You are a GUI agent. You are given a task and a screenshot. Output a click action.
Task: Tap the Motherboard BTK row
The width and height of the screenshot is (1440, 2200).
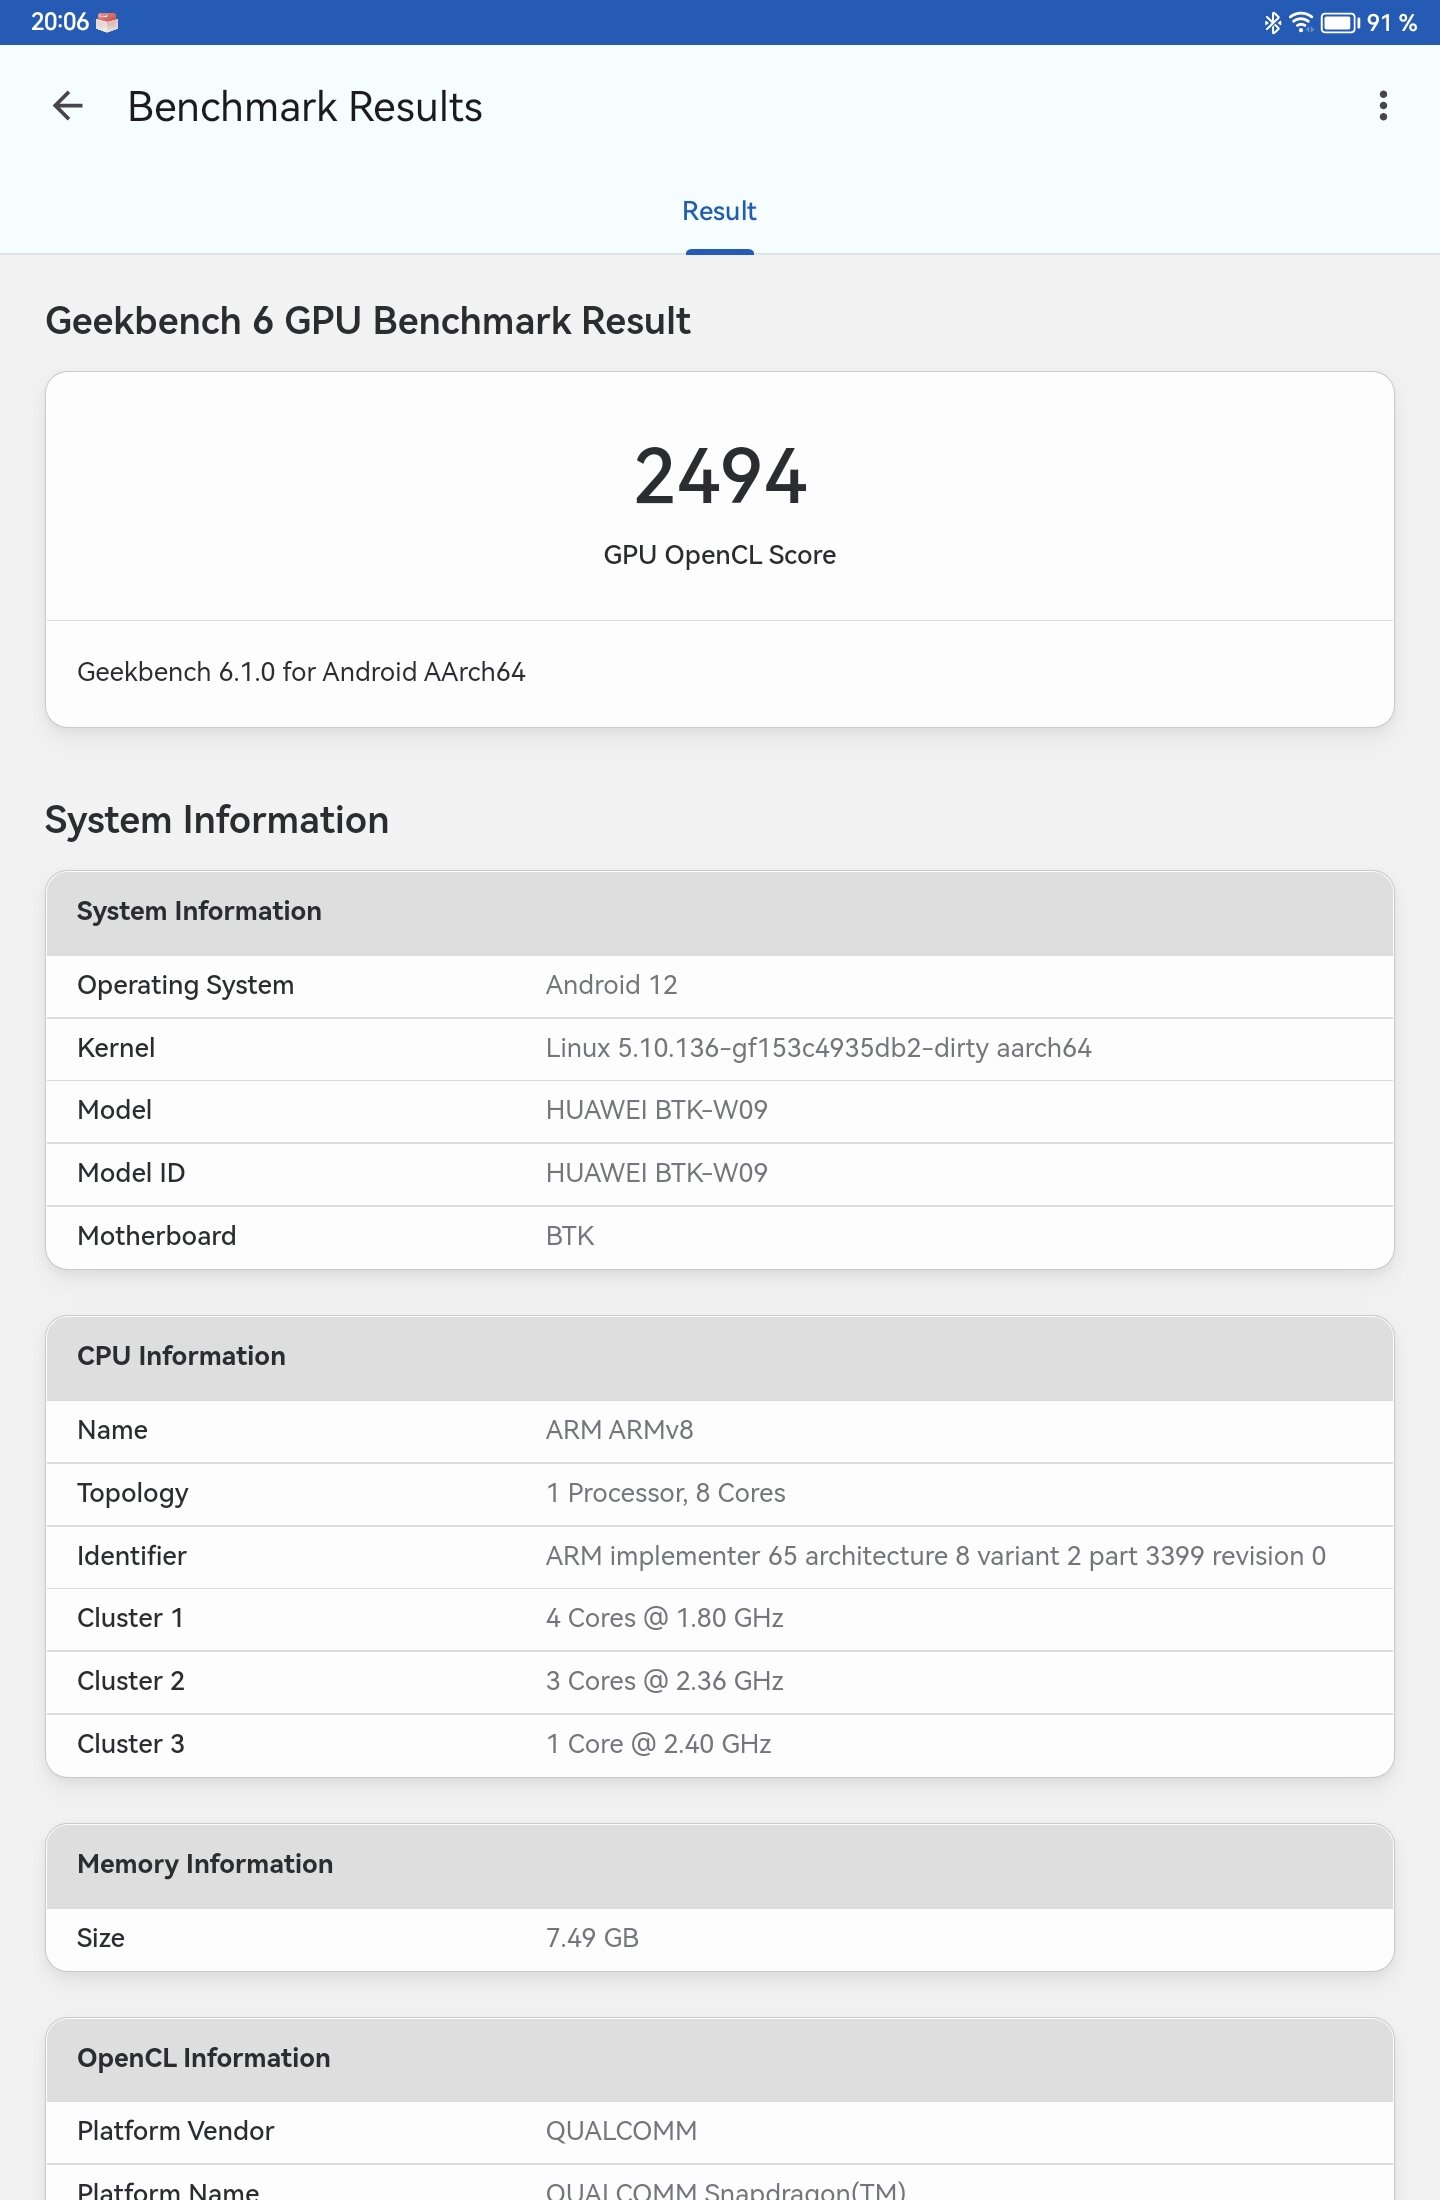(x=720, y=1237)
